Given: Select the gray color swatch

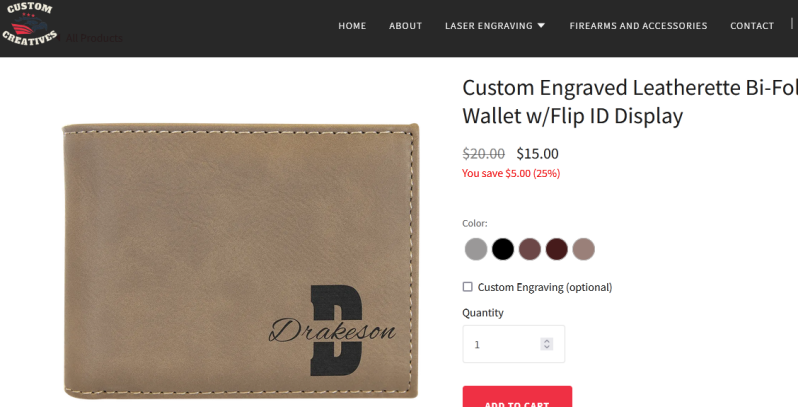Looking at the screenshot, I should pyautogui.click(x=476, y=249).
